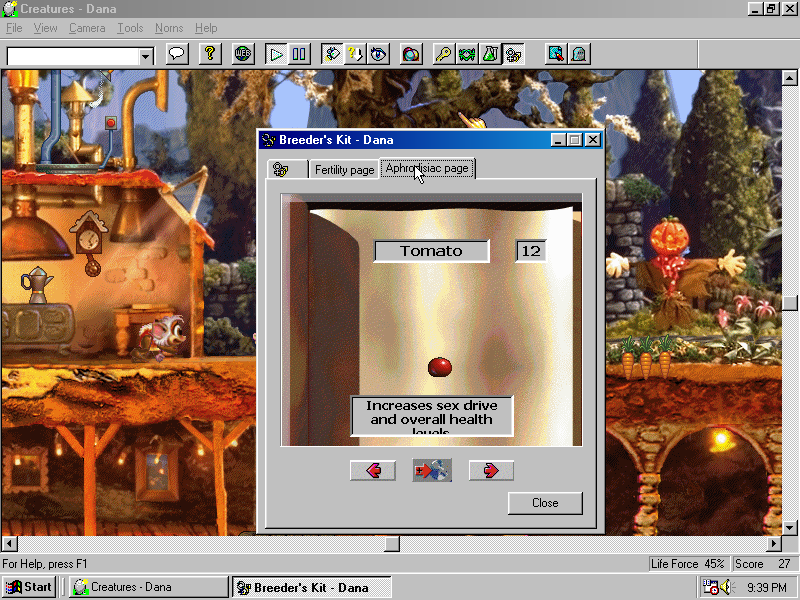Click the quantity value 12
This screenshot has width=800, height=600.
coord(531,251)
